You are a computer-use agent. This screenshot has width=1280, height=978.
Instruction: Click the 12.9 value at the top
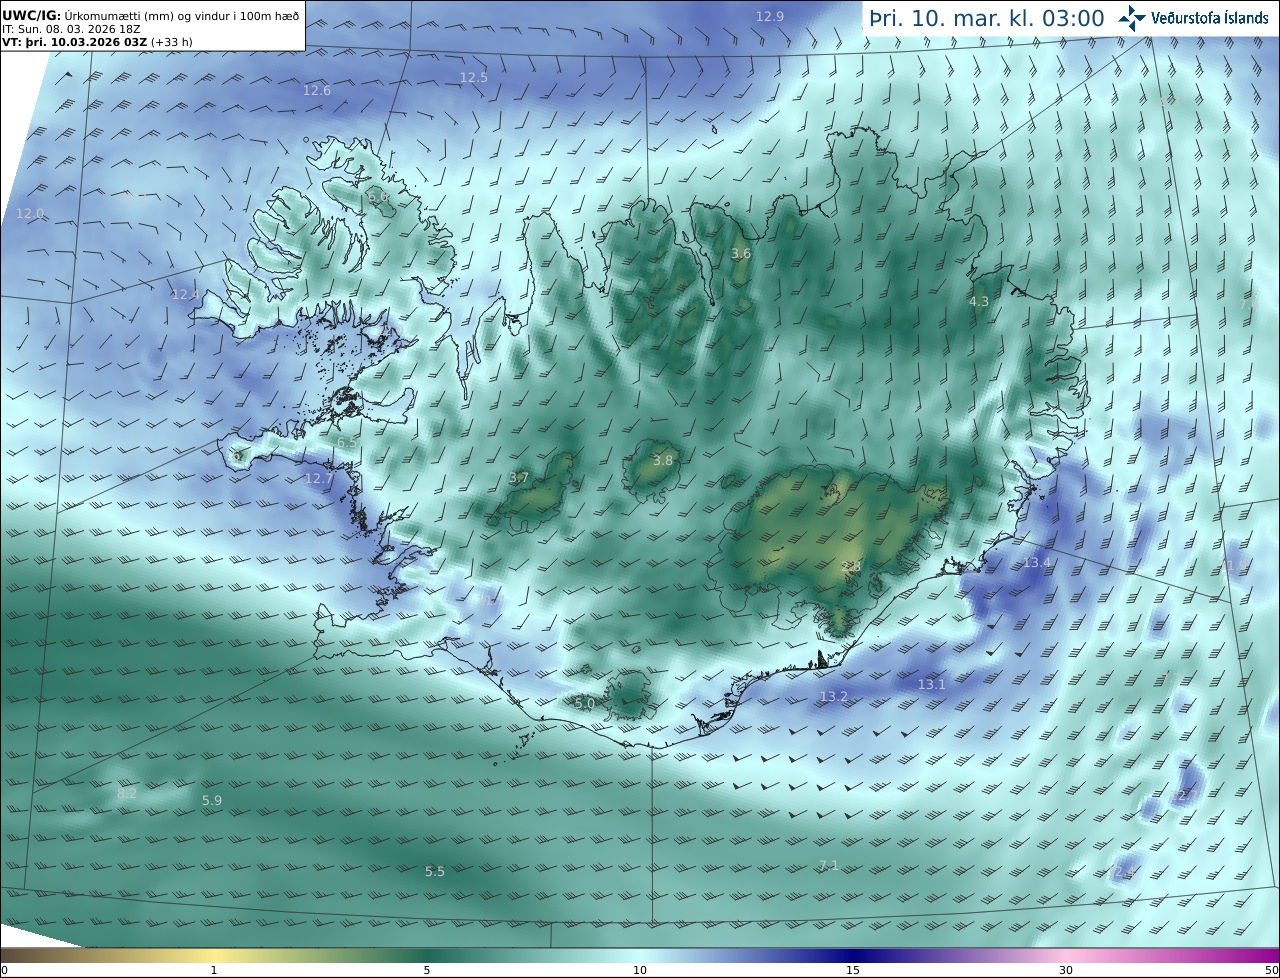point(770,16)
